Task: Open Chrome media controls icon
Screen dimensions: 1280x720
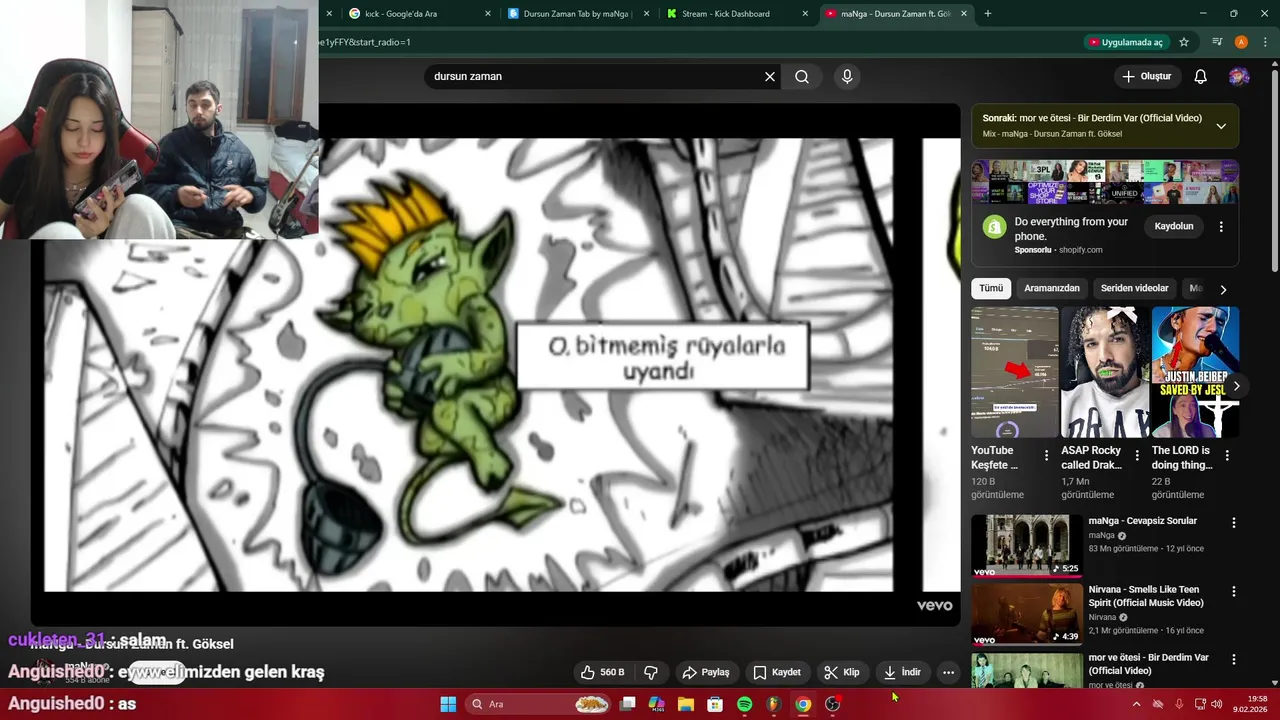Action: pos(1217,42)
